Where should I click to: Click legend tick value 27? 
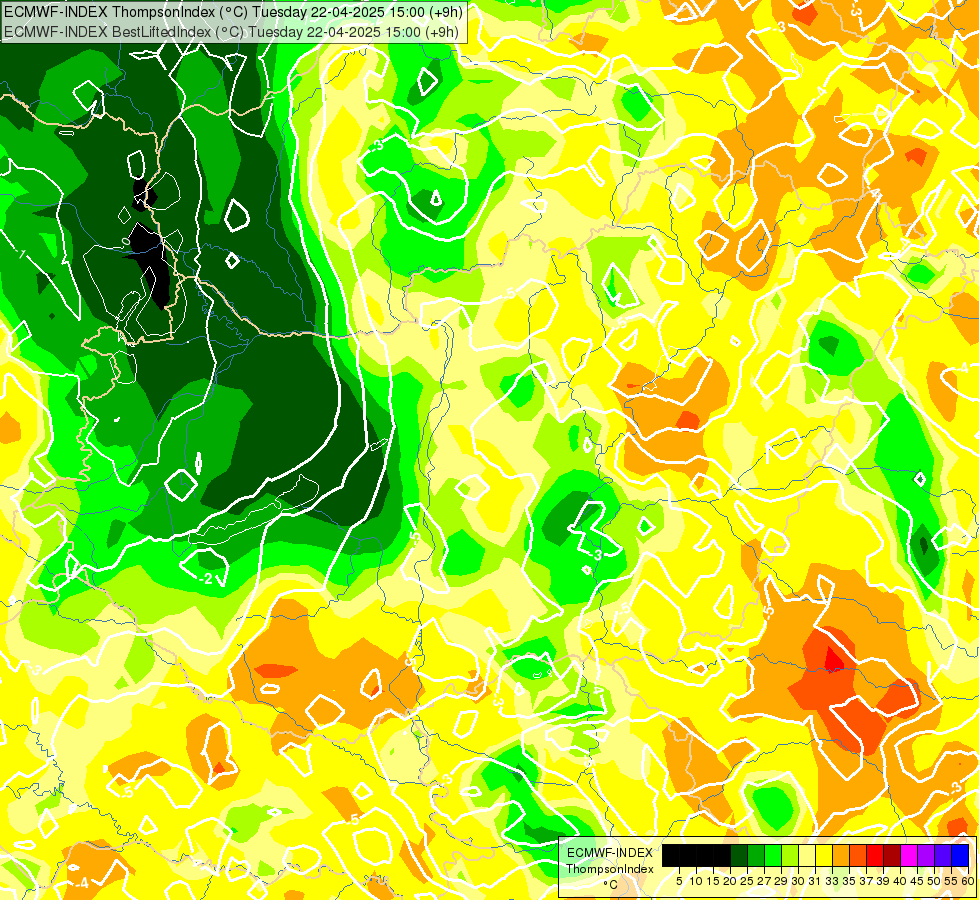[x=764, y=881]
